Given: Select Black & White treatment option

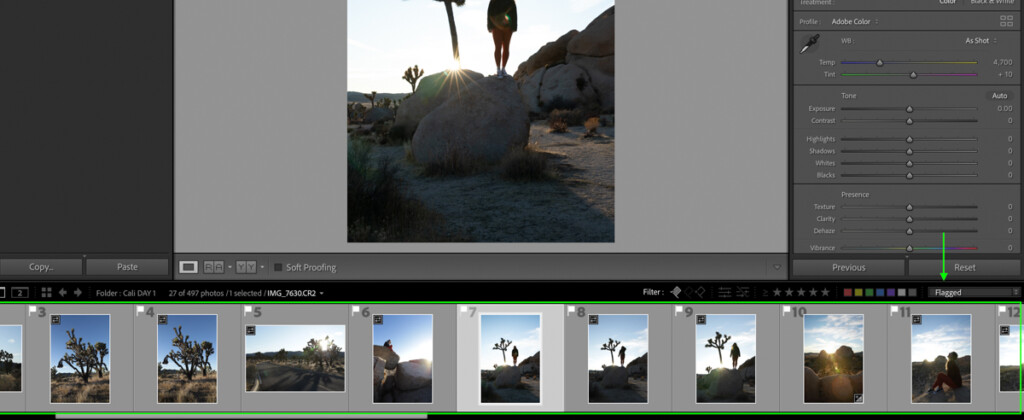Looking at the screenshot, I should [992, 2].
